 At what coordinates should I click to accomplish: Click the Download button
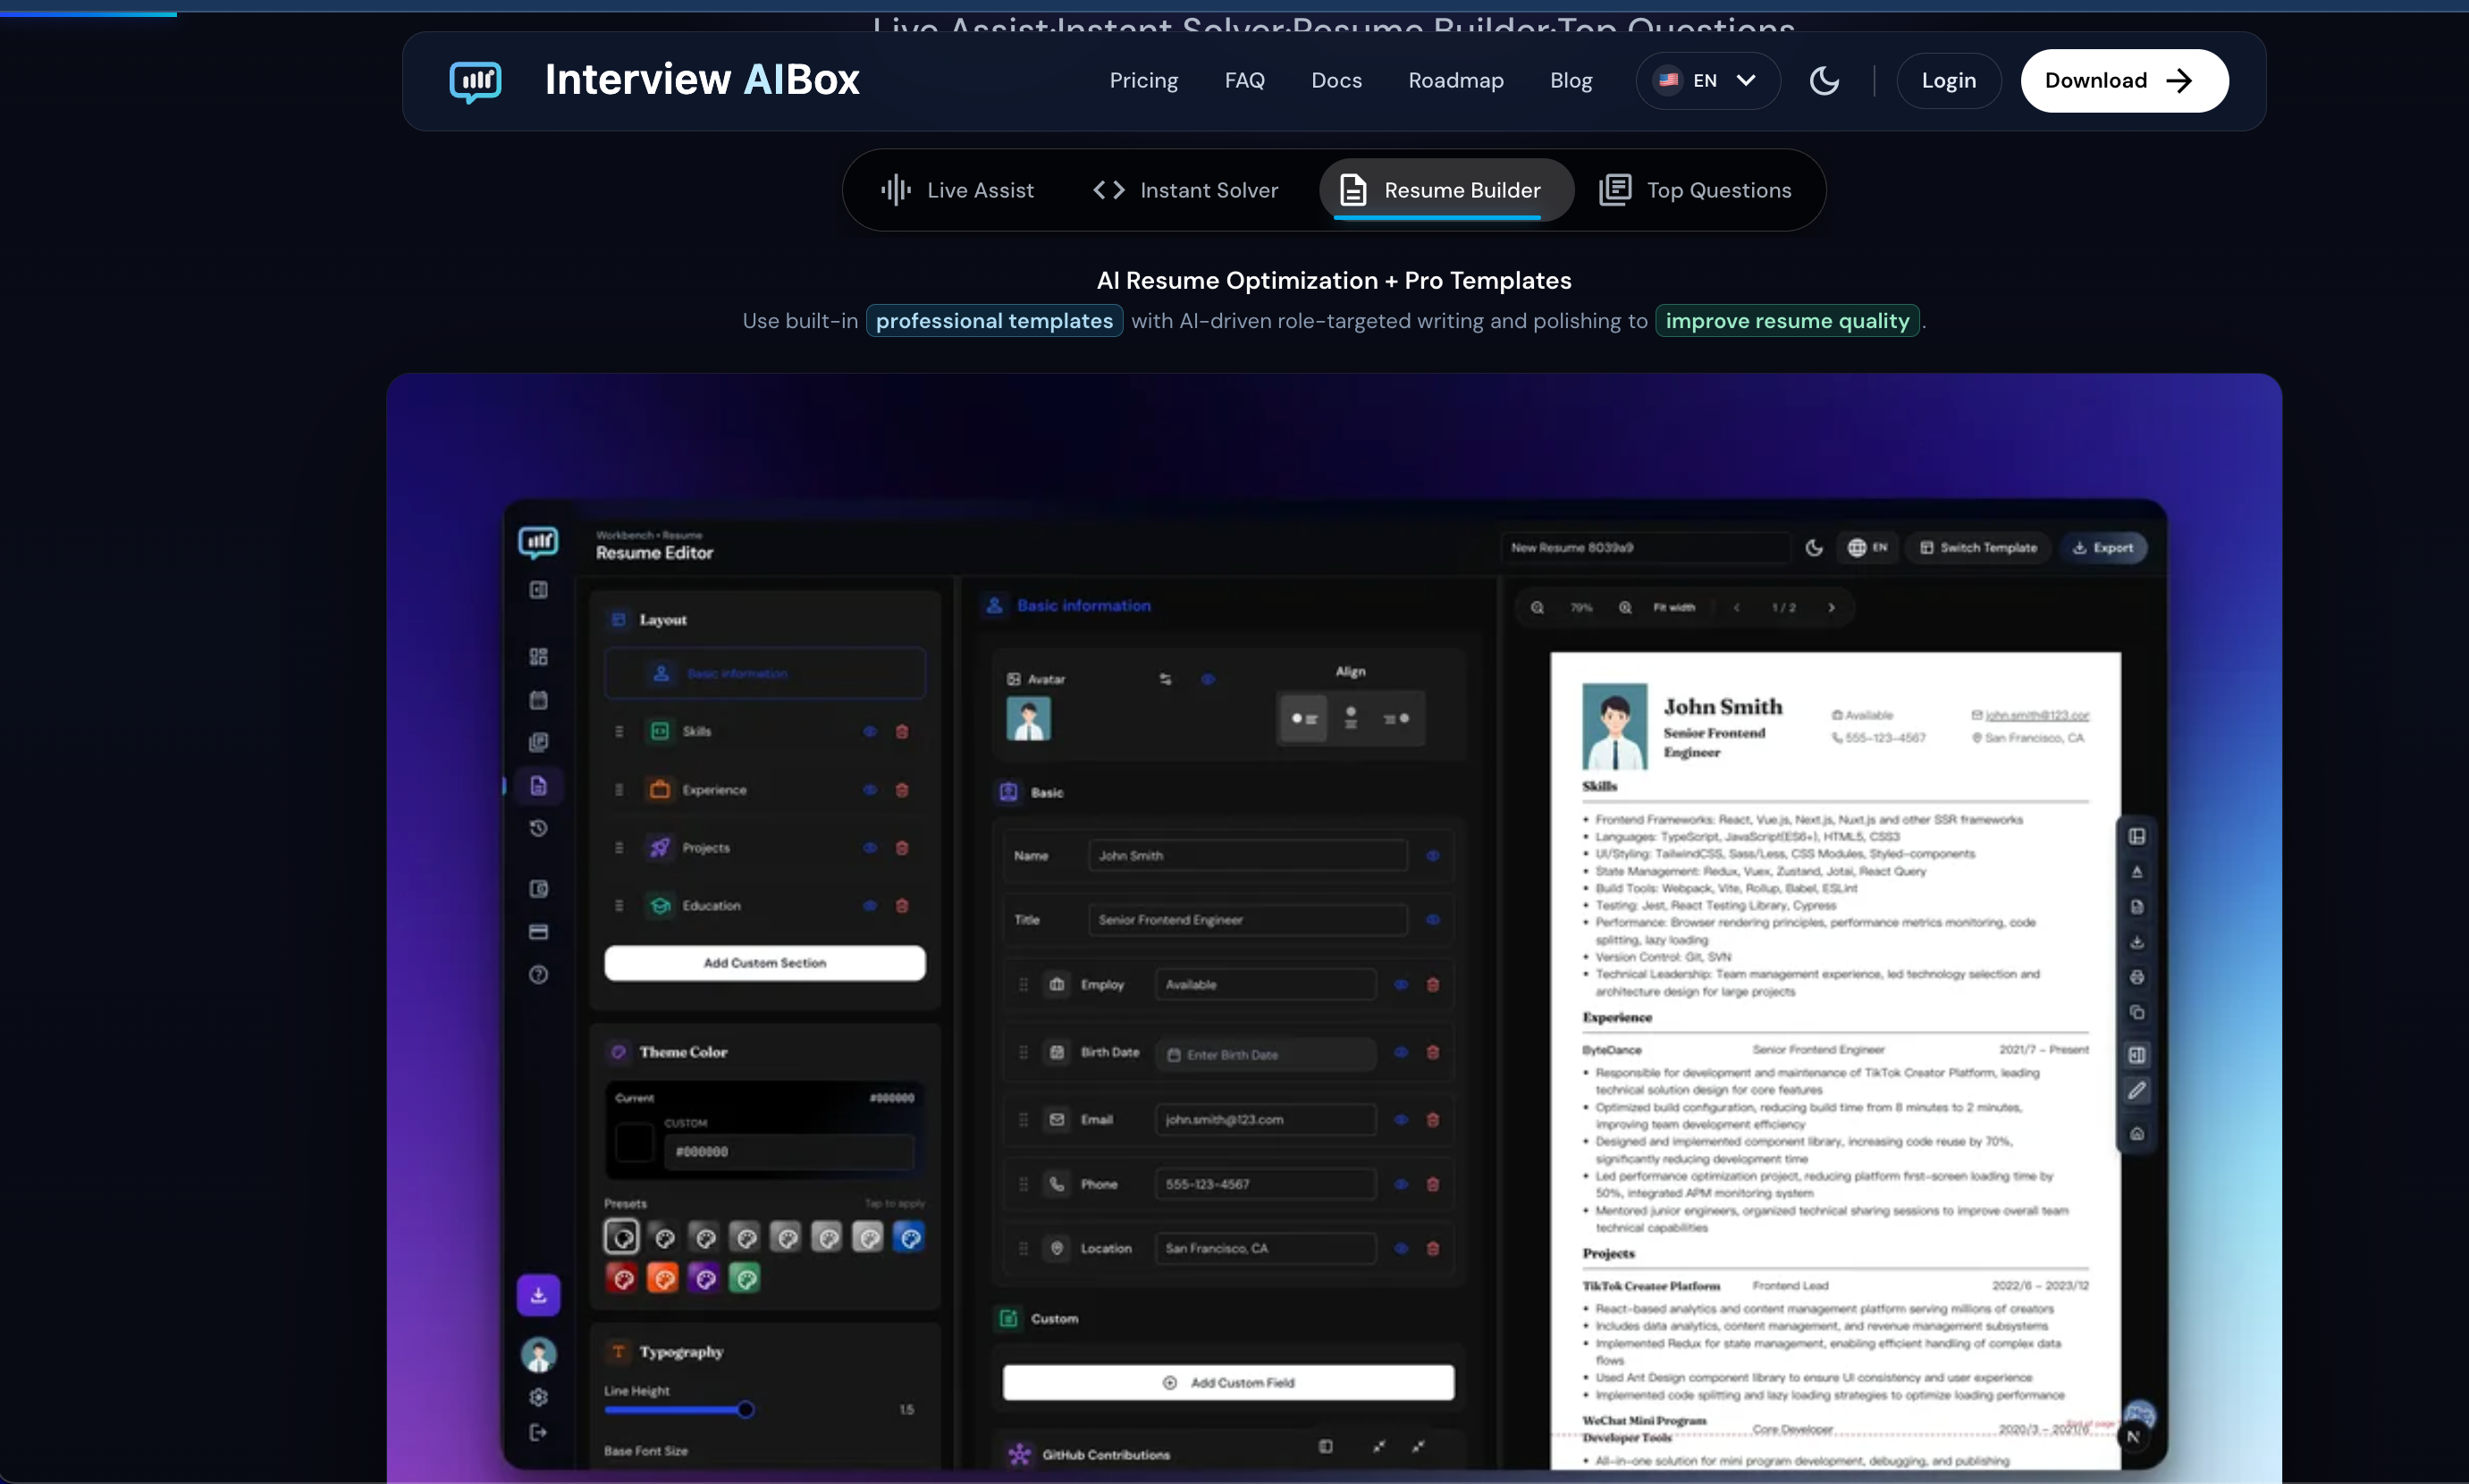2124,81
